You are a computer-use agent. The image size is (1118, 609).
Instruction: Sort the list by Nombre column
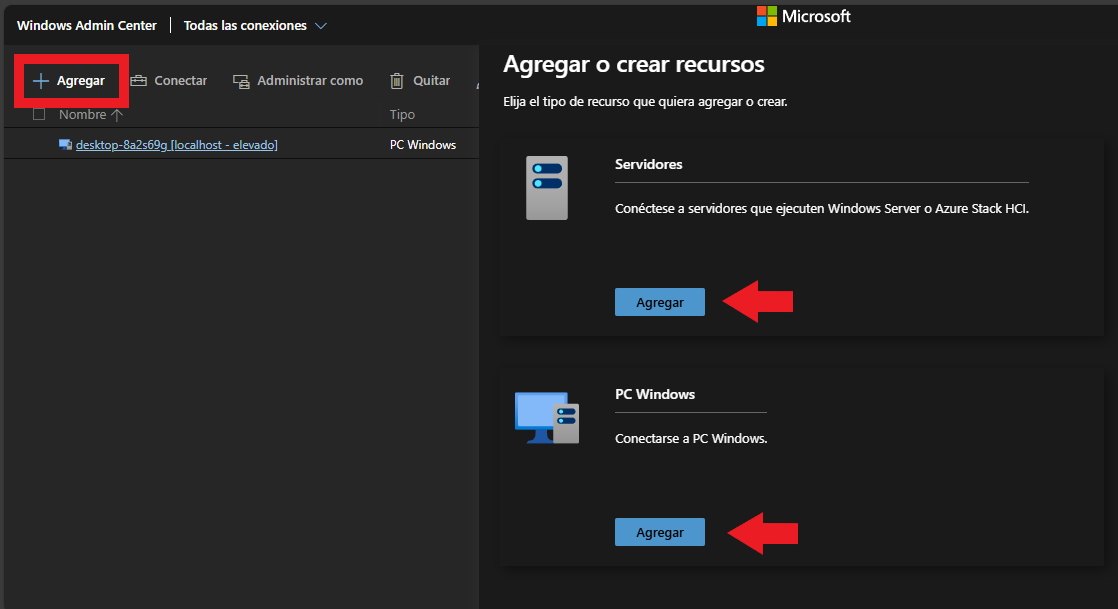[83, 114]
